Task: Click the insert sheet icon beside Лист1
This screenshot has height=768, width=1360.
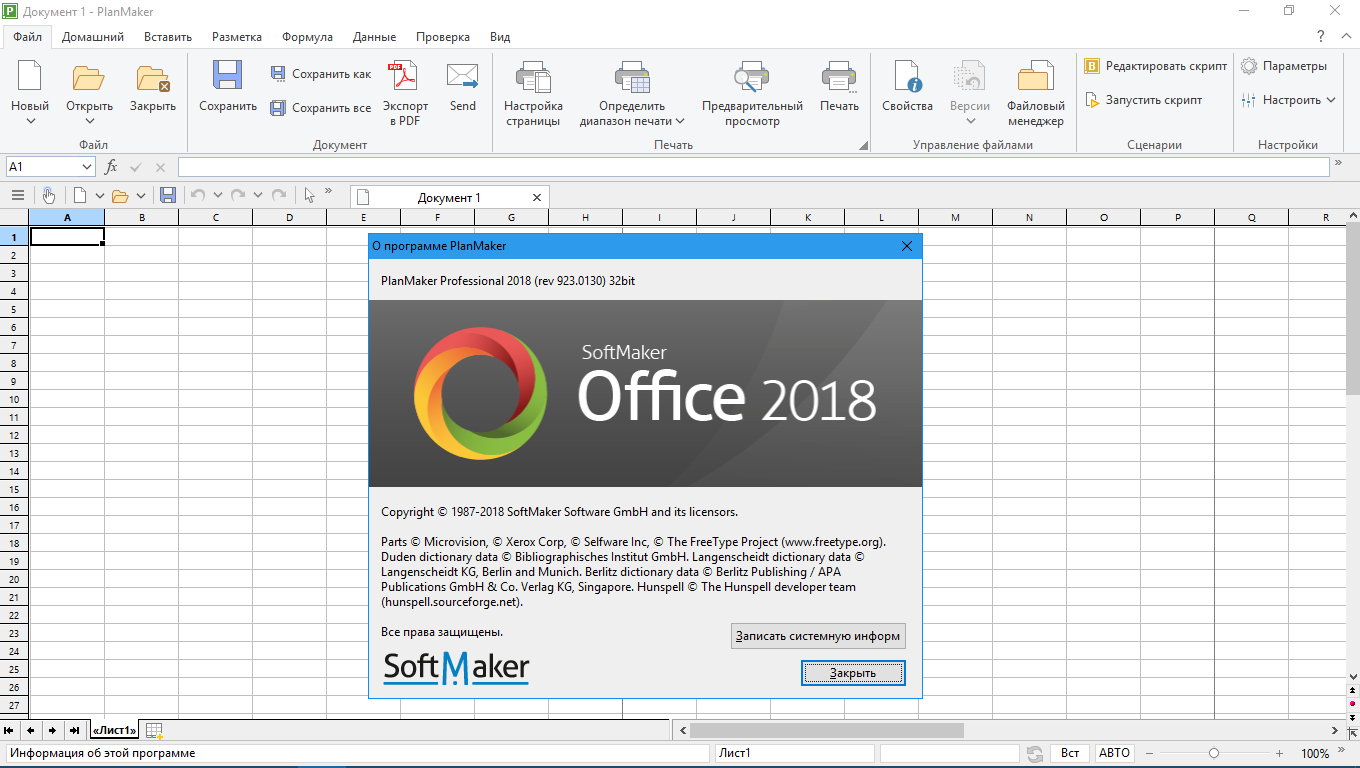Action: (x=154, y=731)
